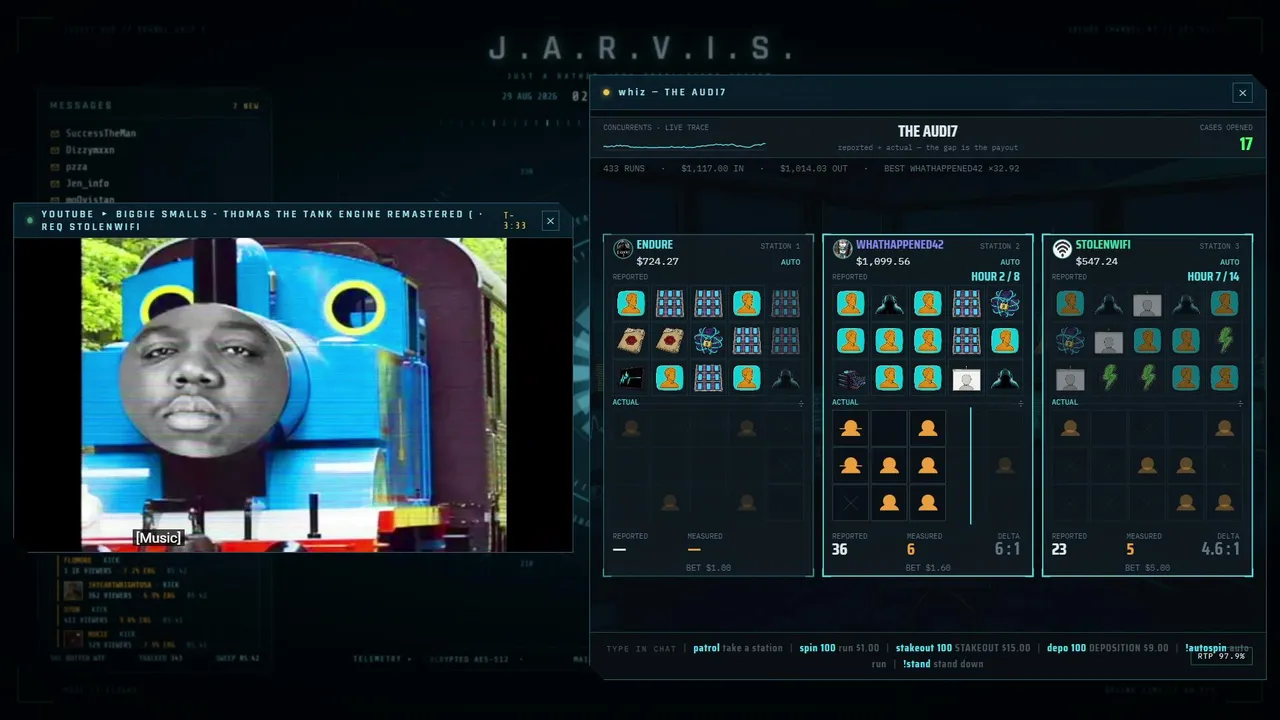Viewport: 1280px width, 720px height.
Task: Select the hooded figure symbol in ENDURE's grid
Action: coord(785,378)
